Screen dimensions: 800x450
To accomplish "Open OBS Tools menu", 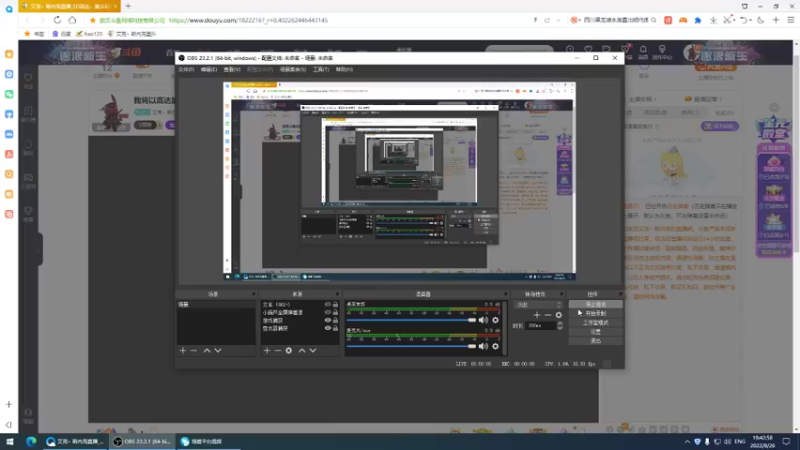I will (x=321, y=69).
